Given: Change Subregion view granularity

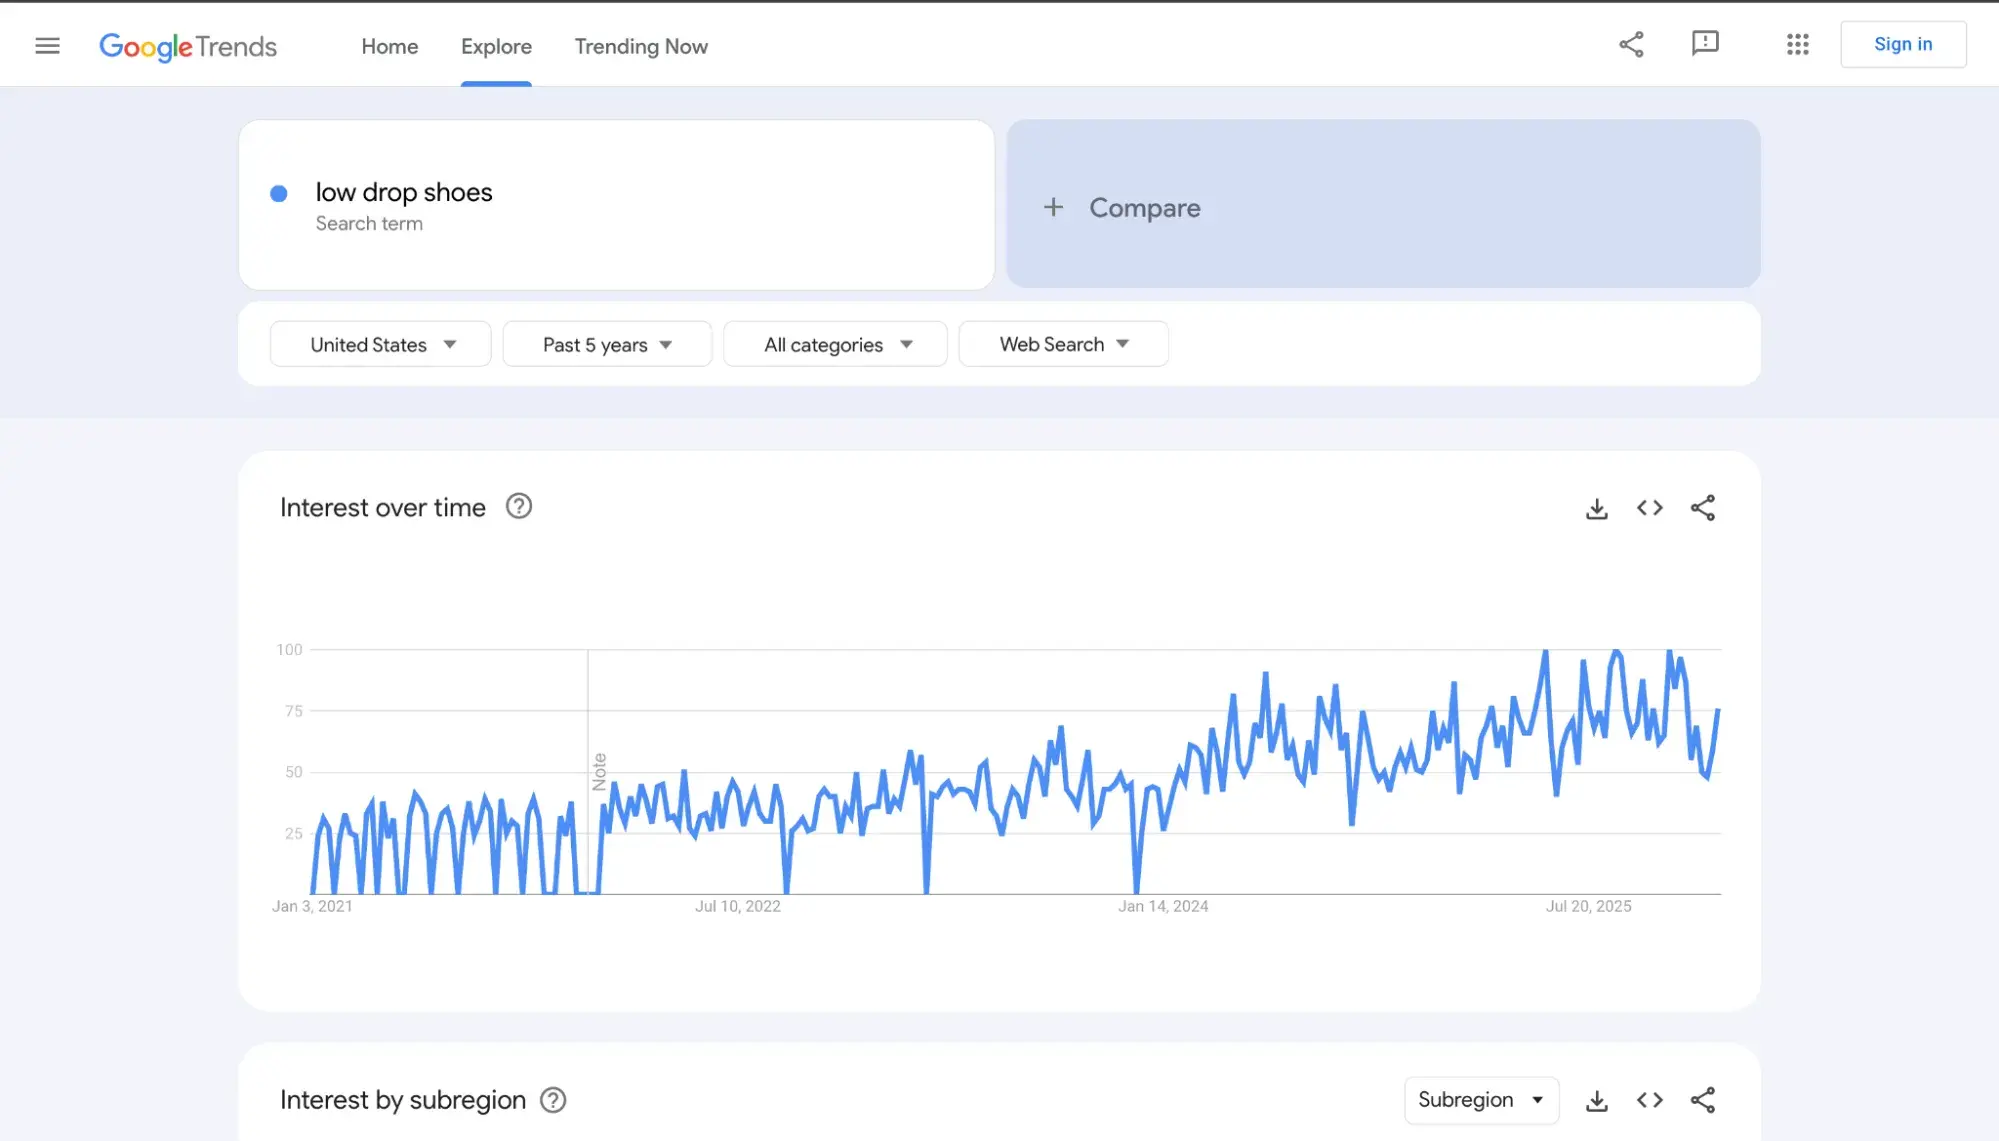Looking at the screenshot, I should point(1481,1100).
